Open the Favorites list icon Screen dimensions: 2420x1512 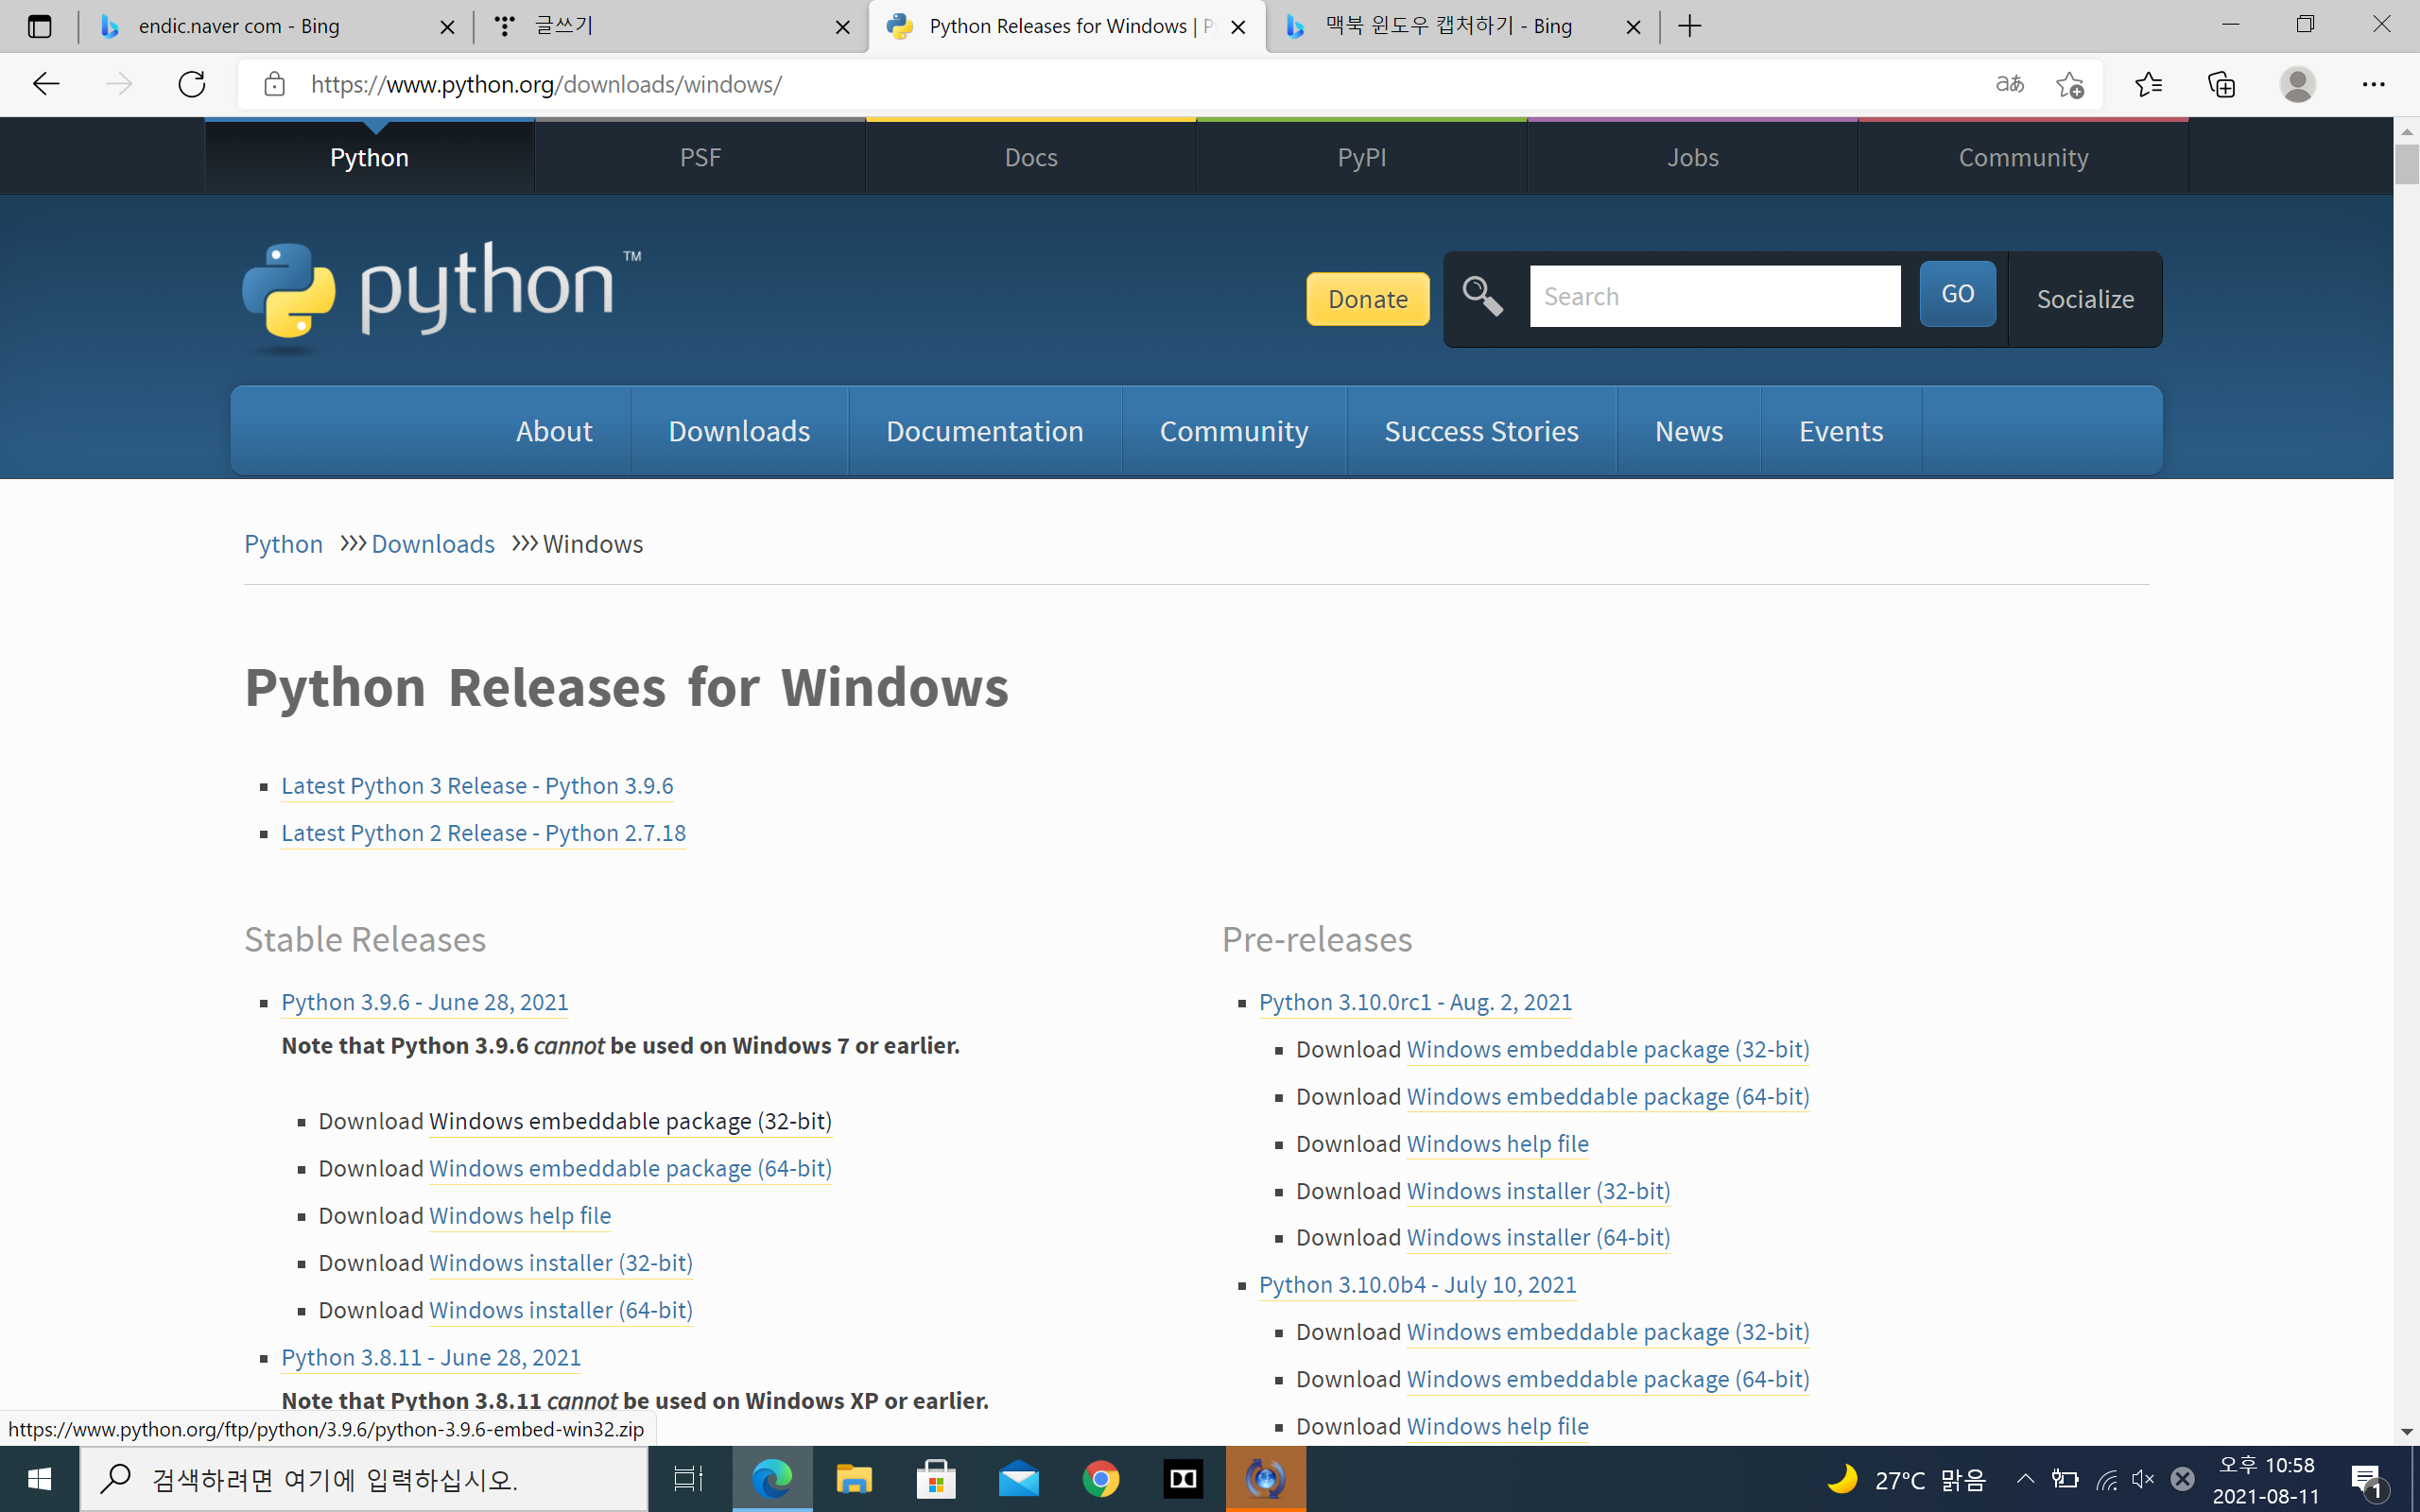(2148, 84)
